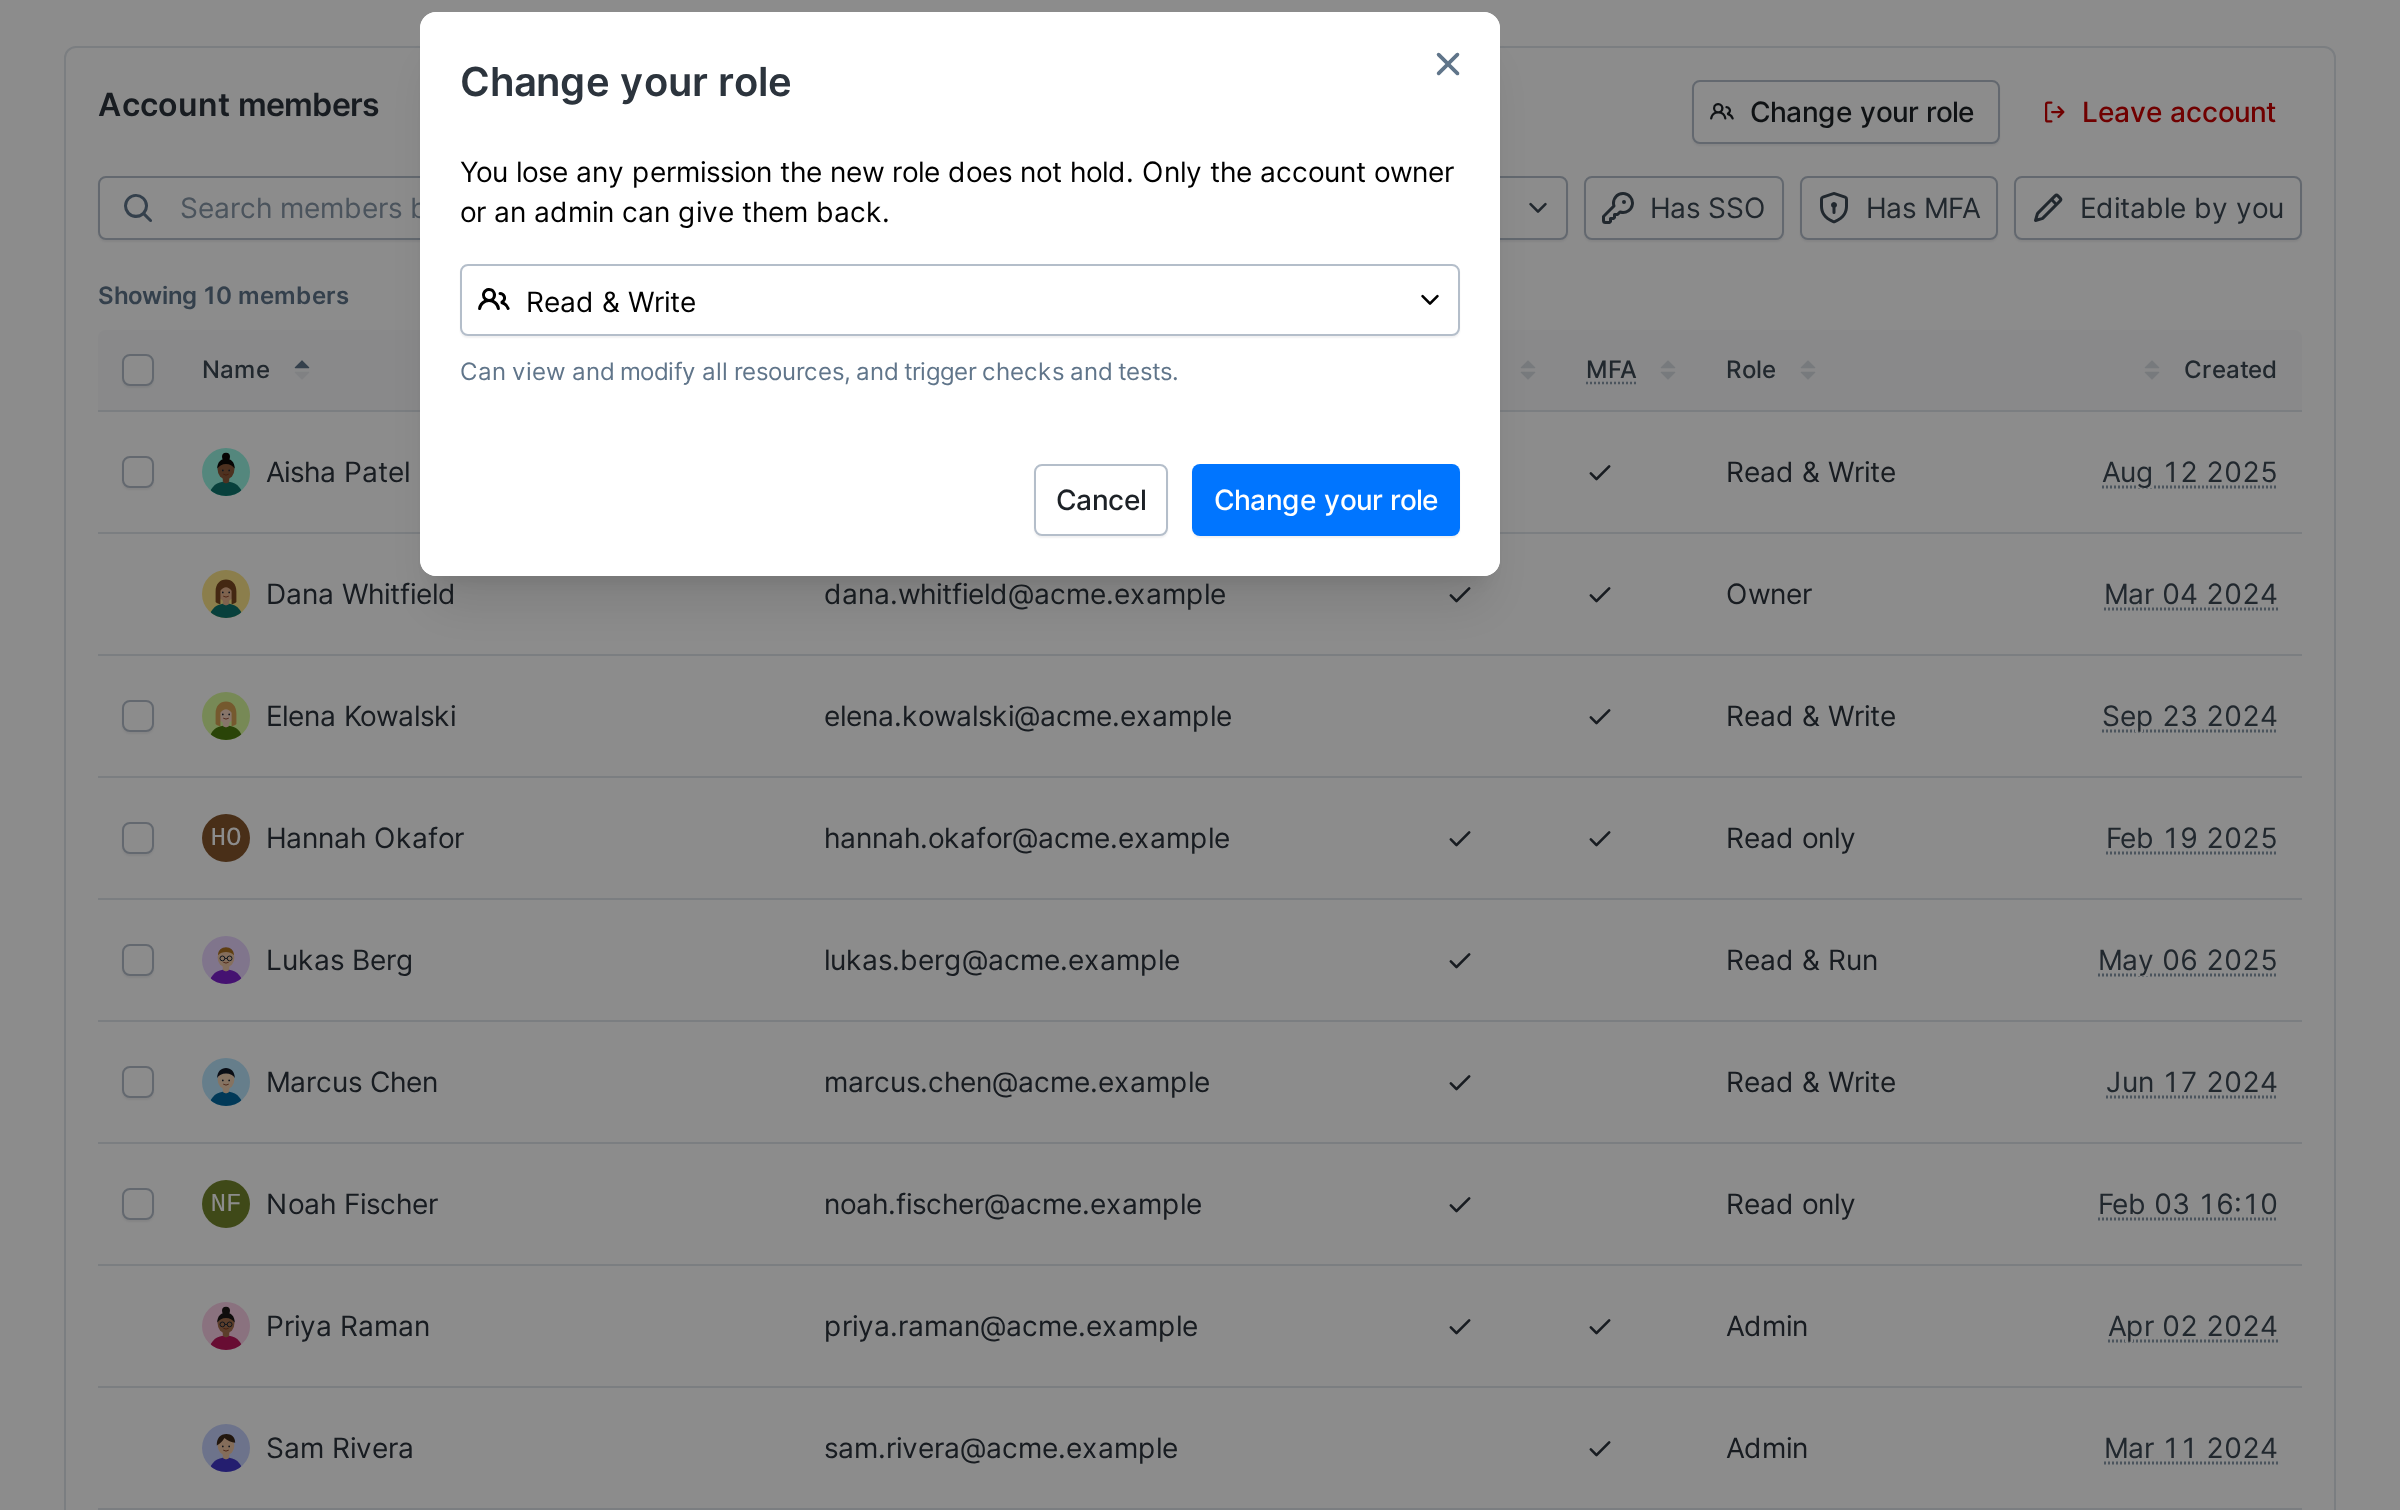Image resolution: width=2400 pixels, height=1510 pixels.
Task: Click Marcus Chen's SSO checkmark
Action: point(1460,1082)
